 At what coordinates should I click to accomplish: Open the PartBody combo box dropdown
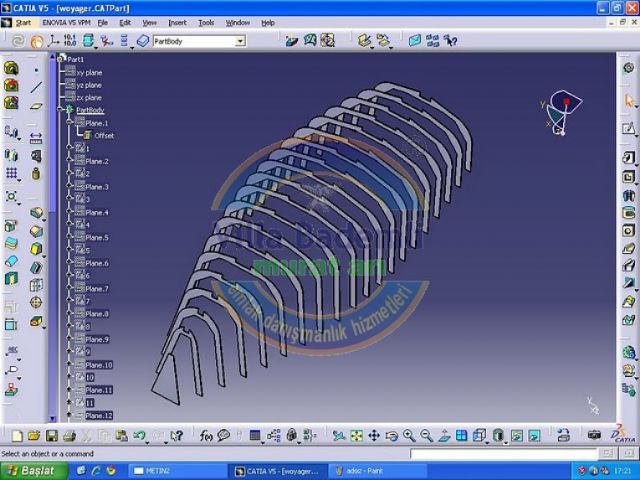(x=240, y=41)
